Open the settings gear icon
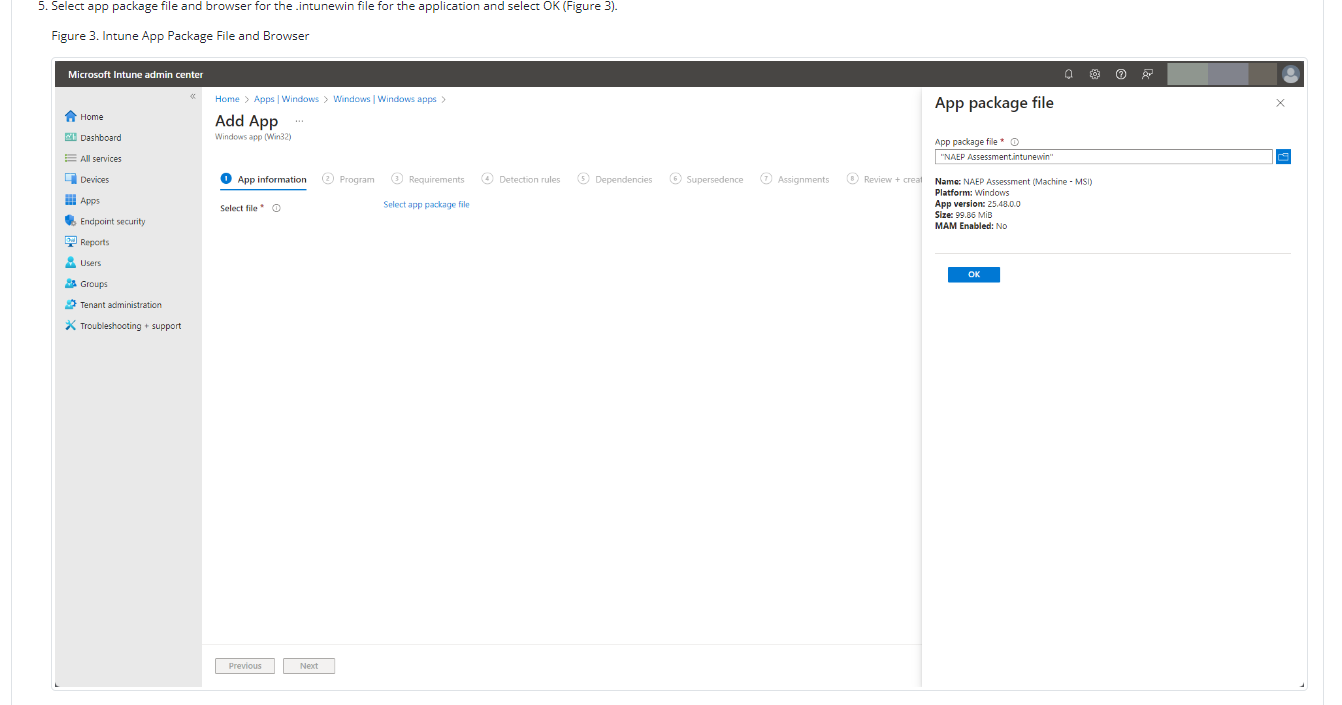 pos(1095,74)
